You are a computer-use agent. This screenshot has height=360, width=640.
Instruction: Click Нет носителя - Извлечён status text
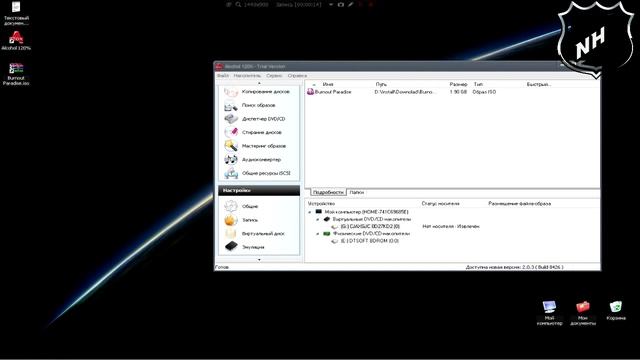click(451, 226)
